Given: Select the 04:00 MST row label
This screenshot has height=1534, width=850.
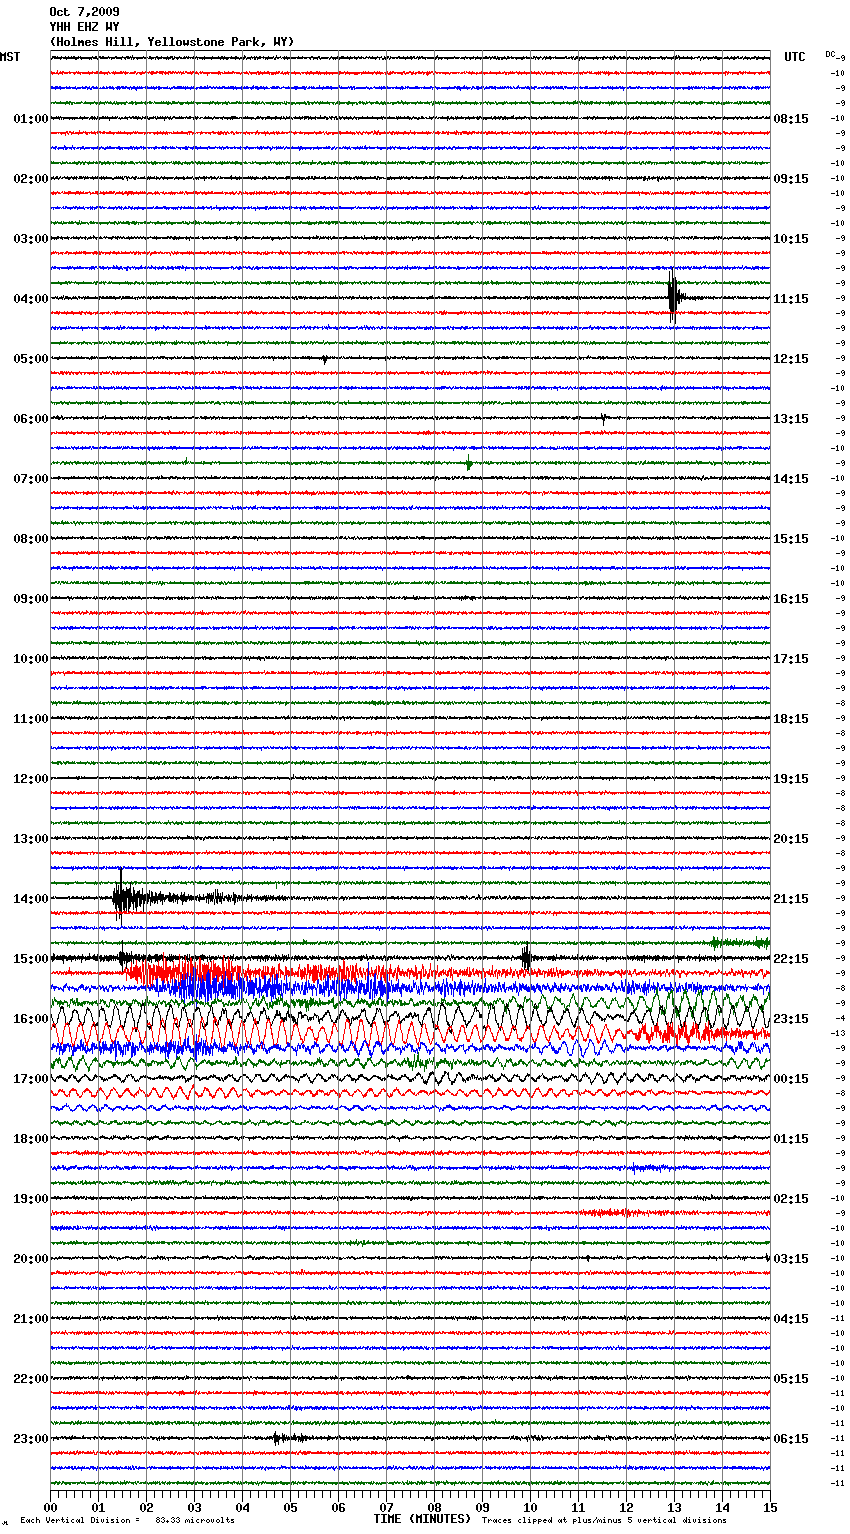Looking at the screenshot, I should (x=30, y=299).
